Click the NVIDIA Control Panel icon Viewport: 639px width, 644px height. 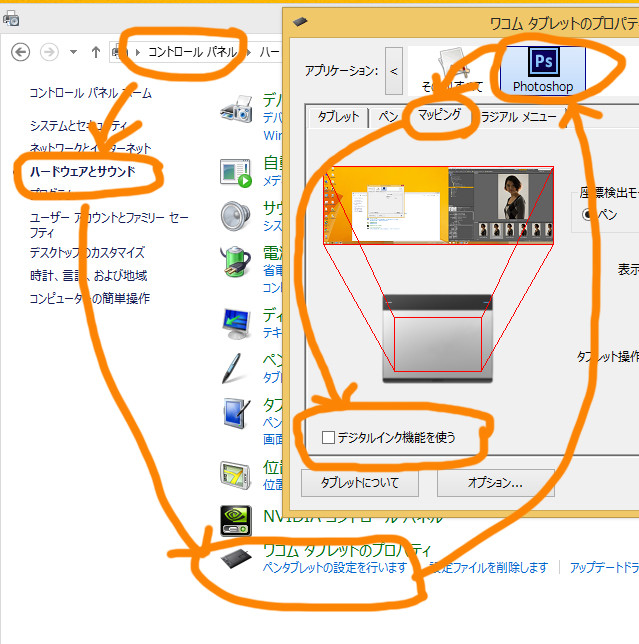tap(236, 521)
